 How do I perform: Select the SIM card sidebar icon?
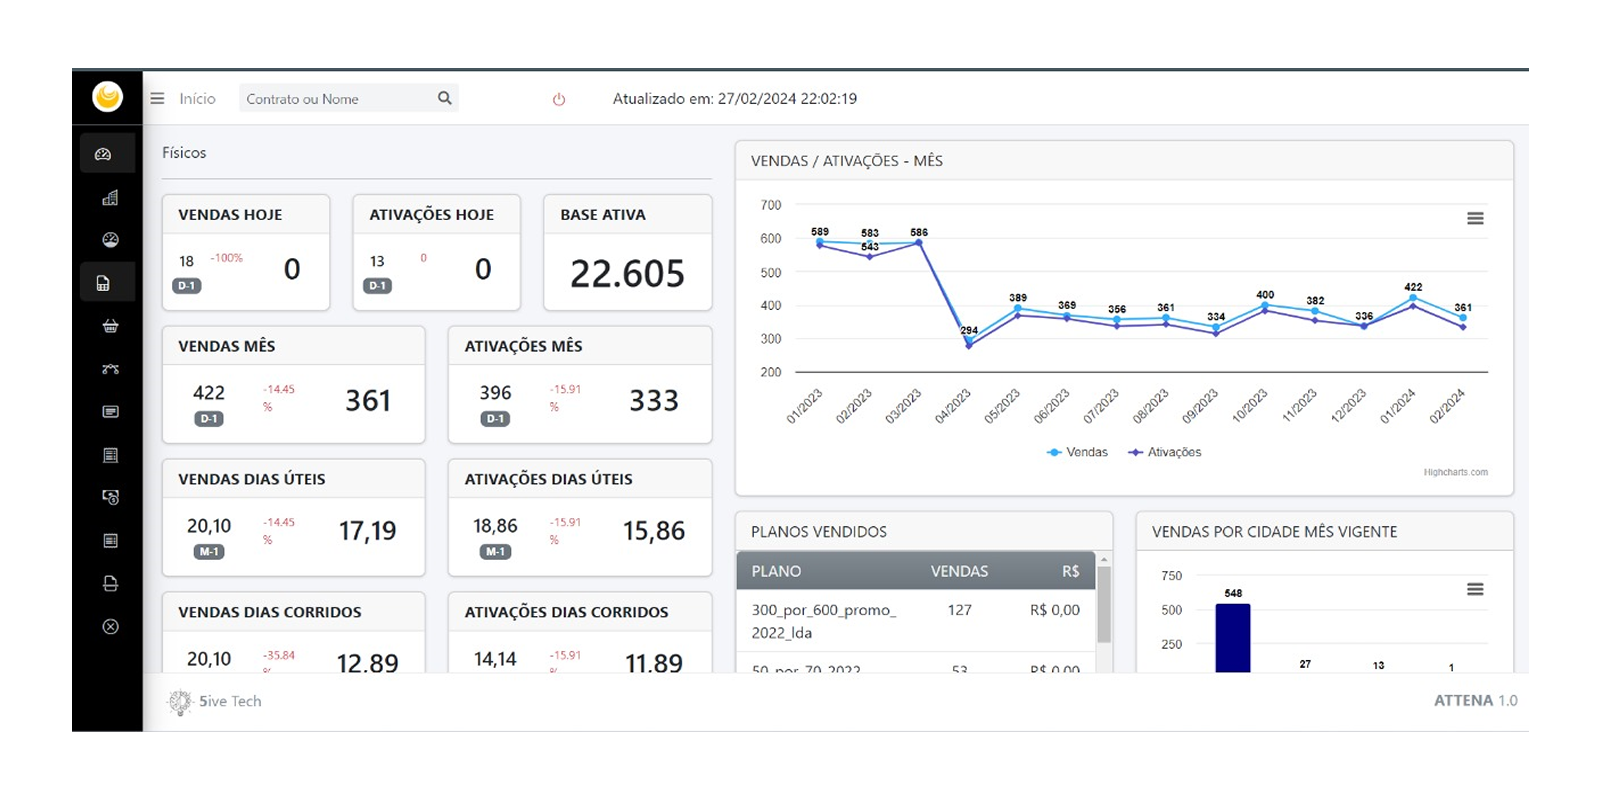click(x=103, y=283)
